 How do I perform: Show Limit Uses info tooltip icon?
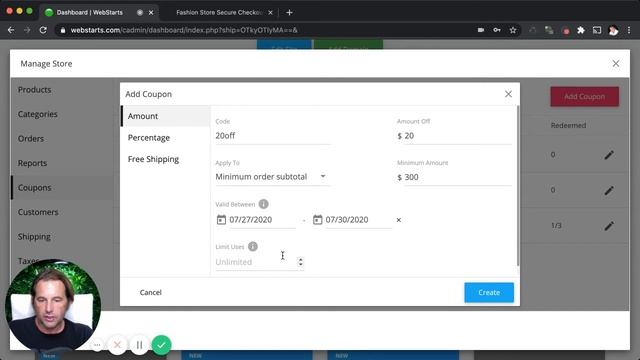coord(253,247)
